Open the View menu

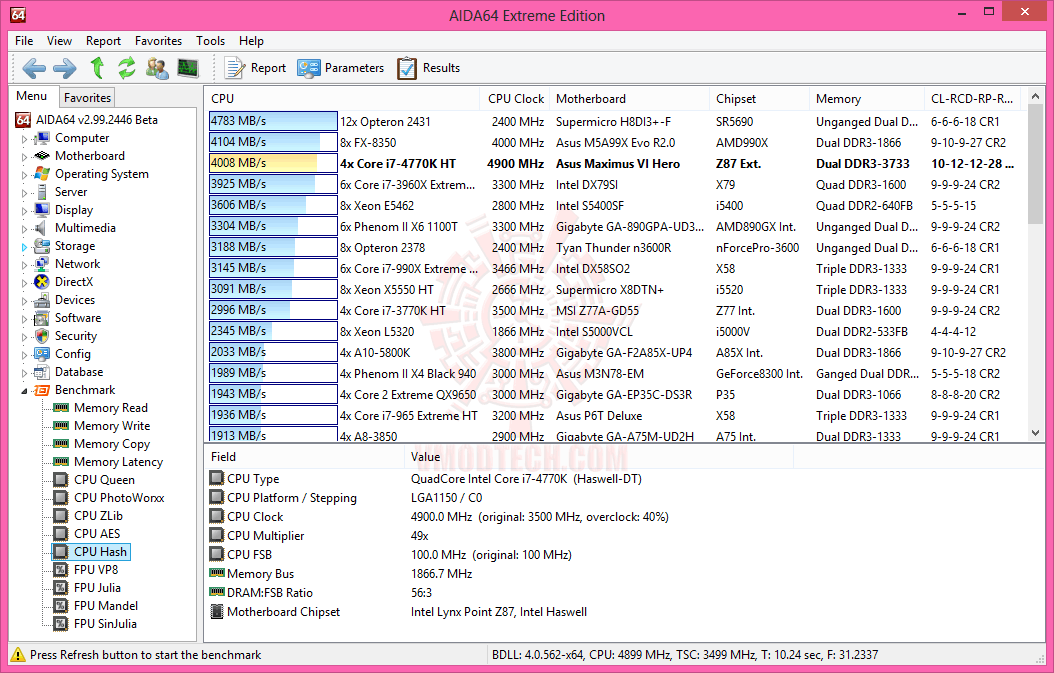tap(59, 40)
